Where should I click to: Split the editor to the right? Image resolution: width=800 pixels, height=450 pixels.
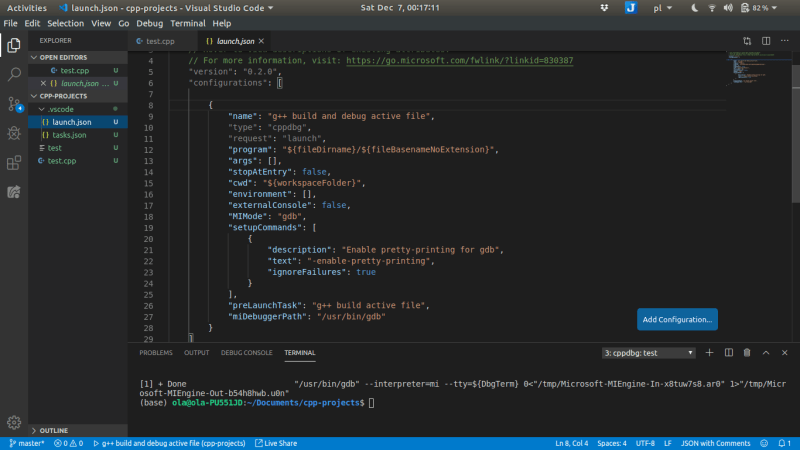coord(766,41)
